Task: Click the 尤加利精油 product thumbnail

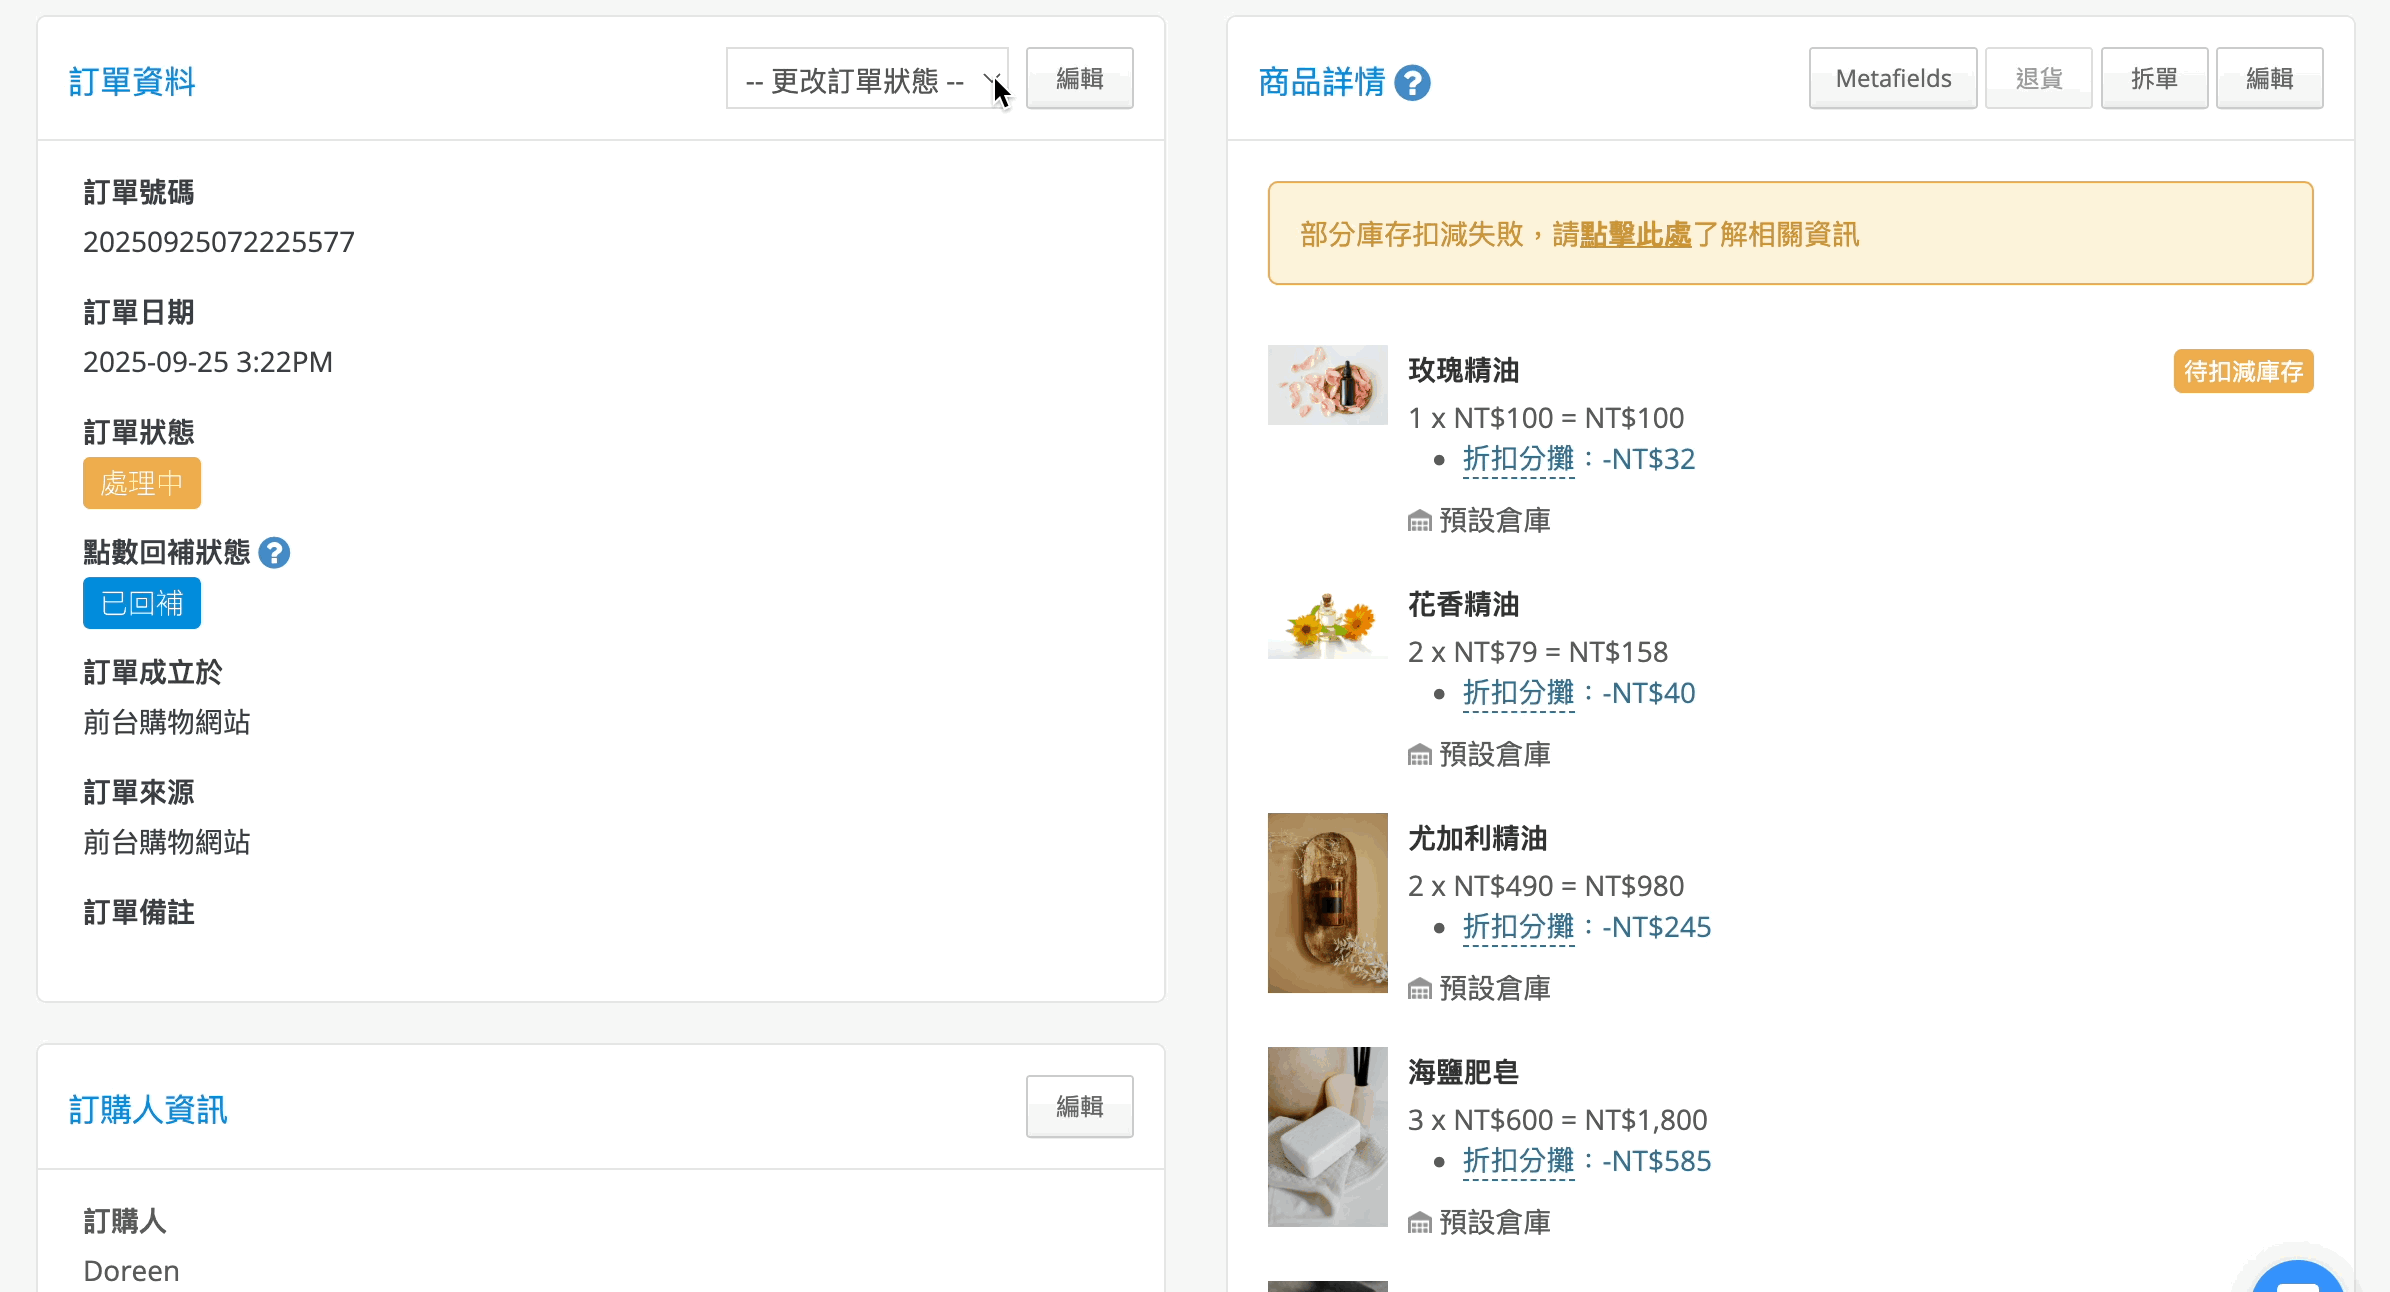Action: (1328, 903)
